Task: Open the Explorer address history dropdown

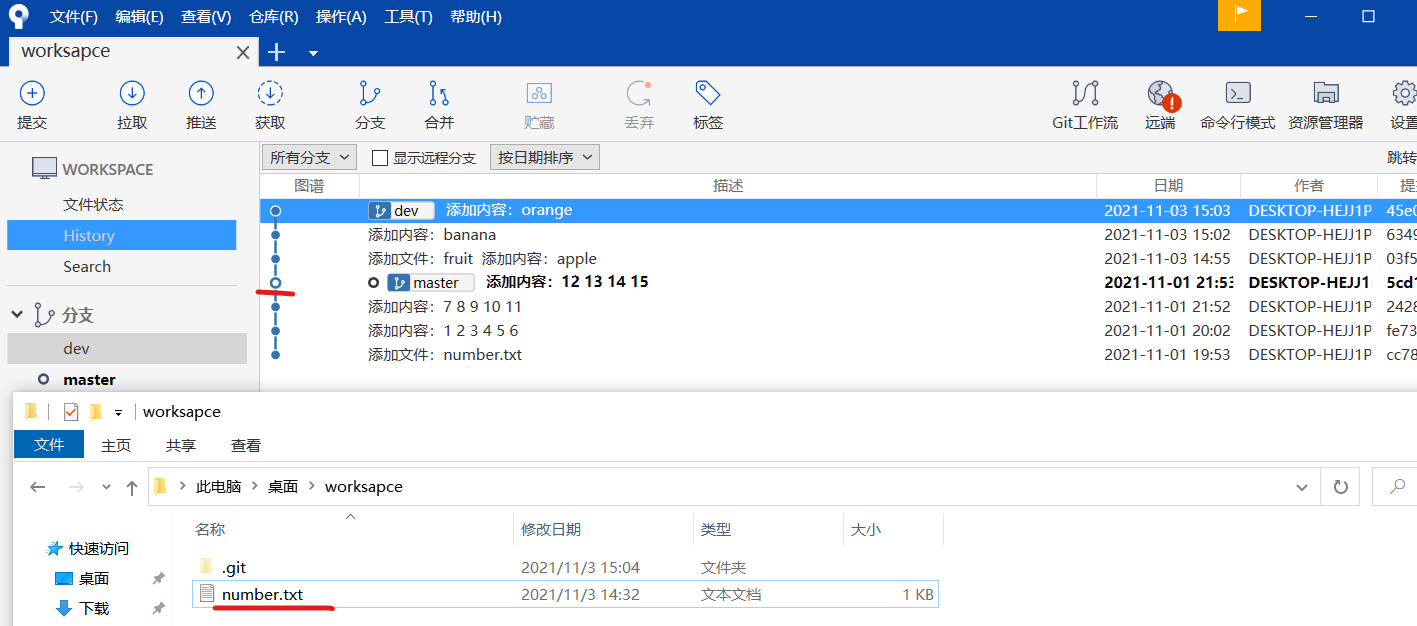Action: click(1302, 487)
